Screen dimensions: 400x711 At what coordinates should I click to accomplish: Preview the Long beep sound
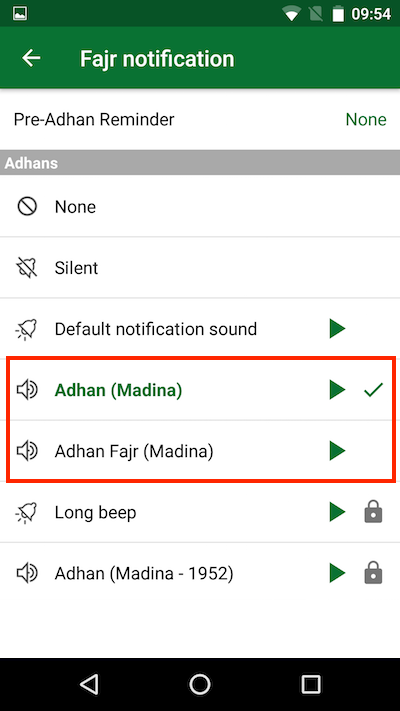coord(337,512)
